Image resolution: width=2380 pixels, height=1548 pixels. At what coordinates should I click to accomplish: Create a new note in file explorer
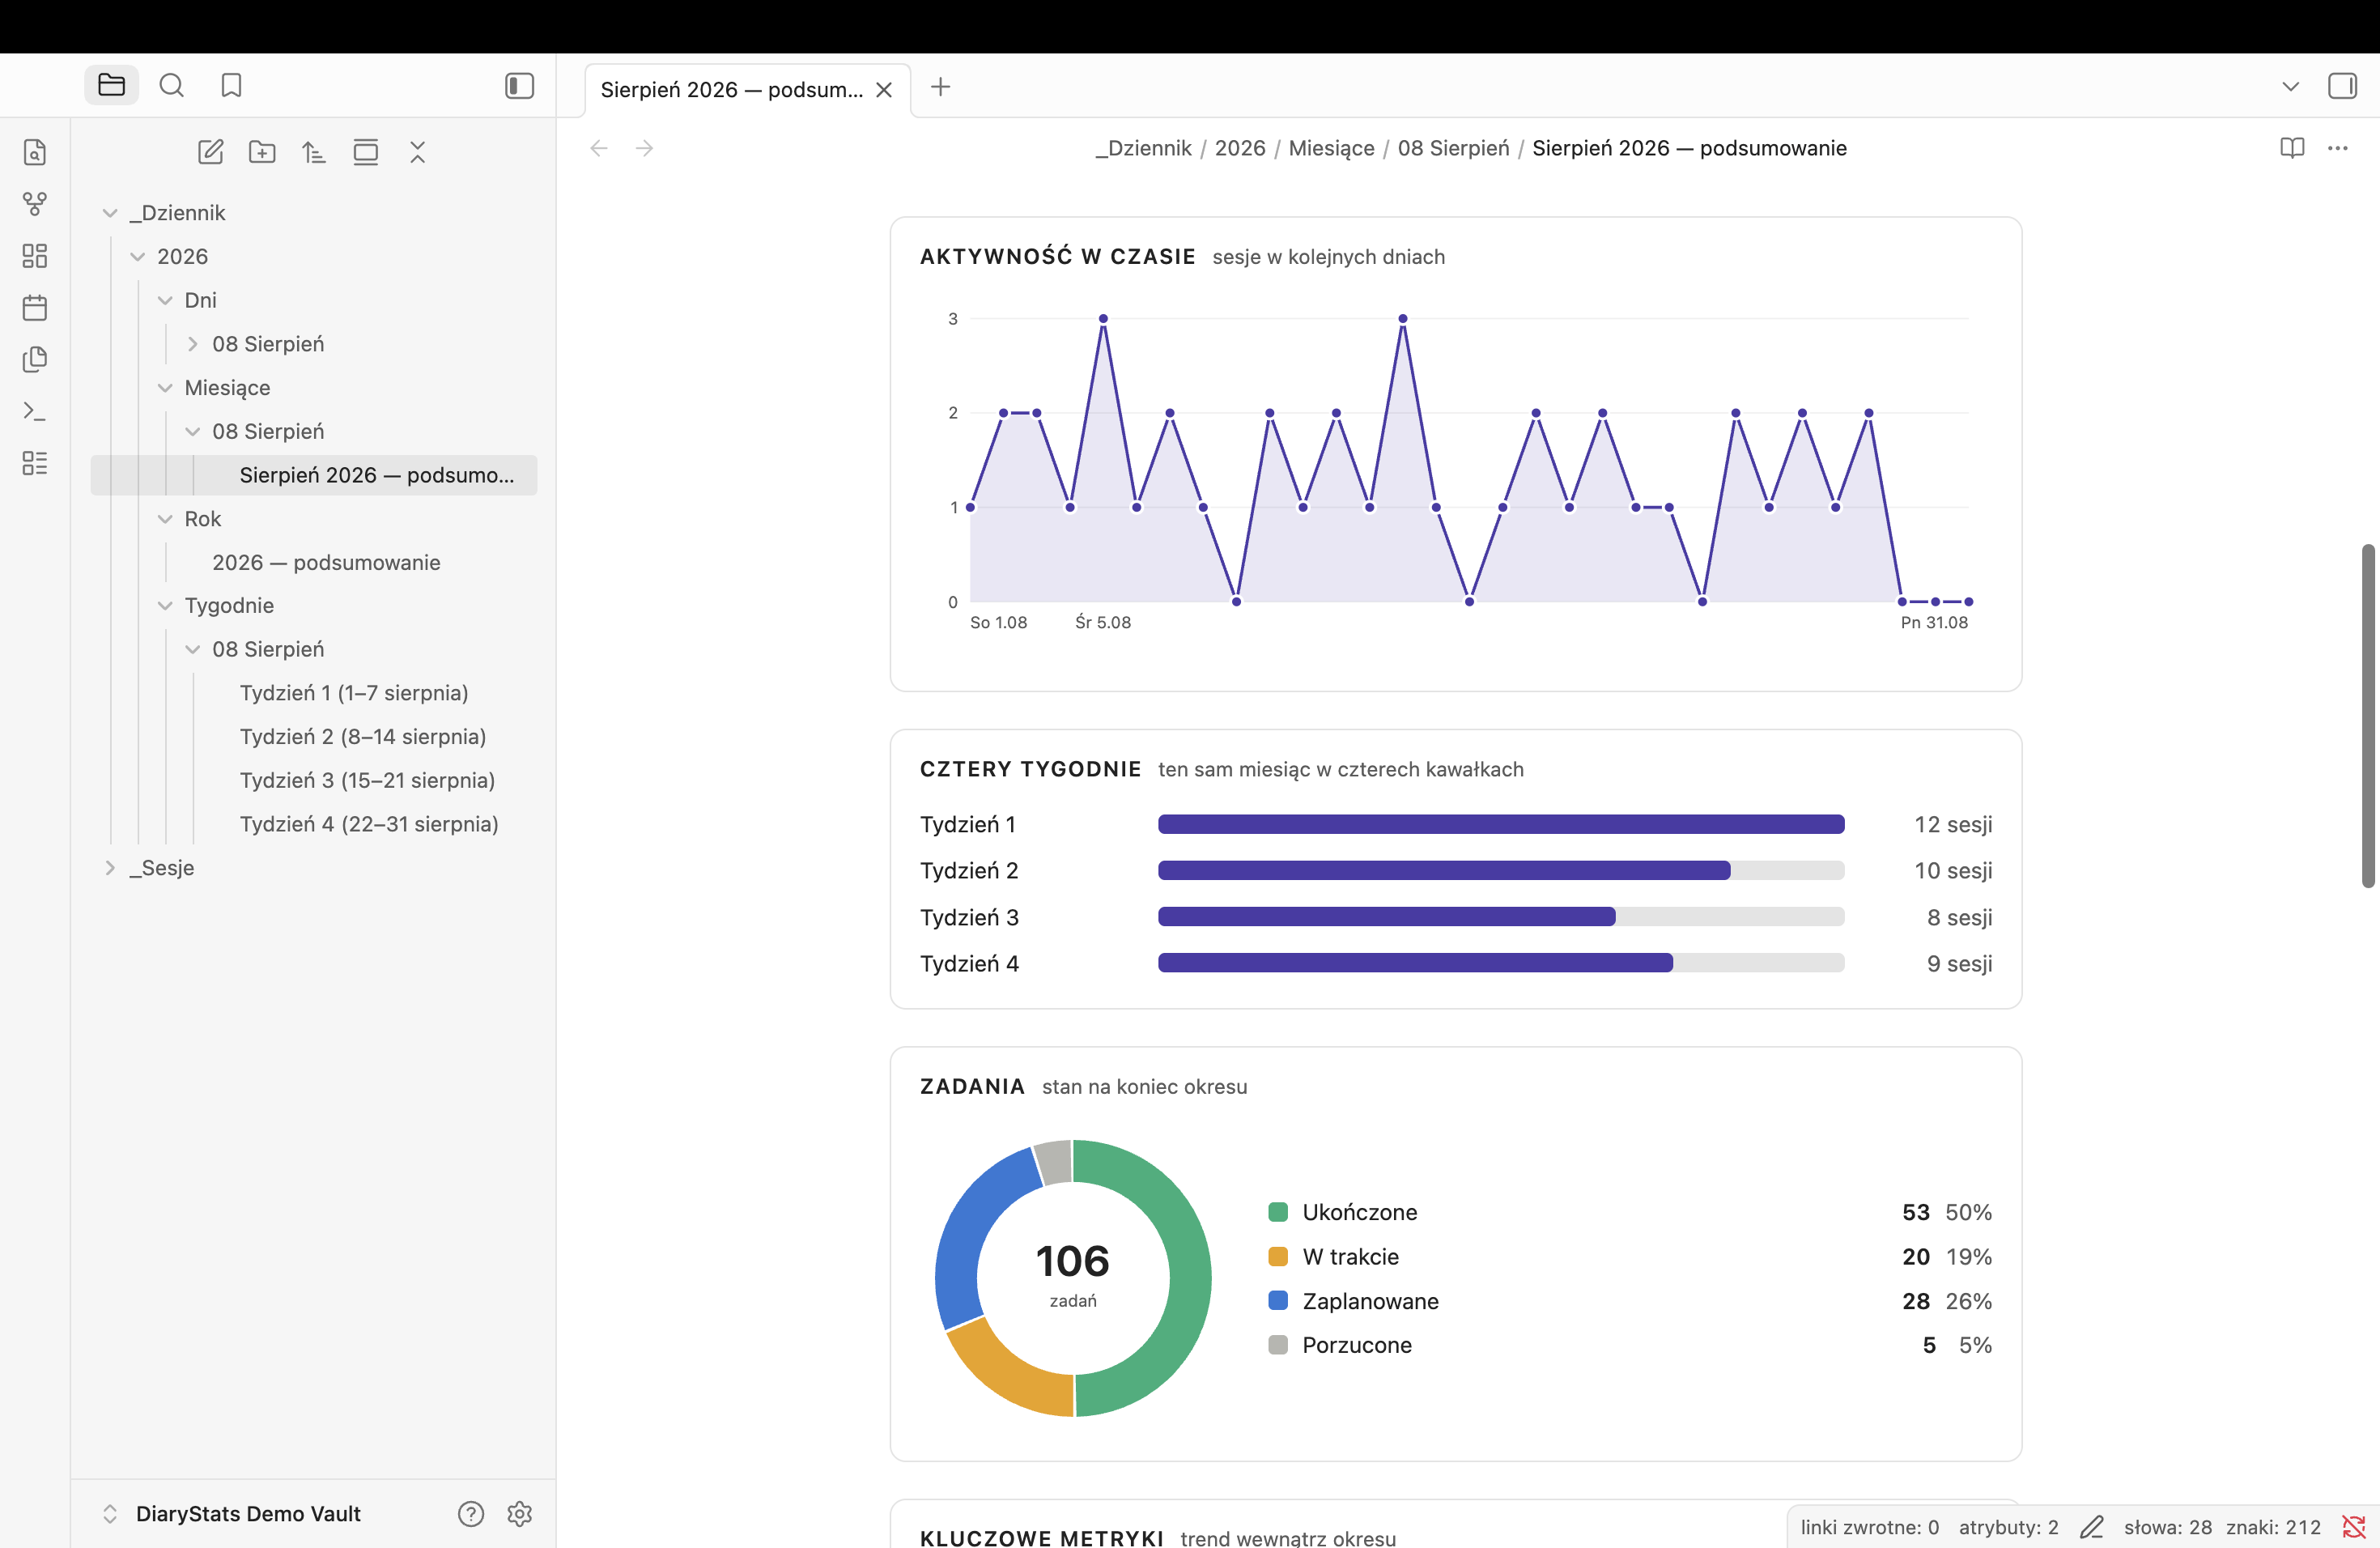[x=210, y=152]
